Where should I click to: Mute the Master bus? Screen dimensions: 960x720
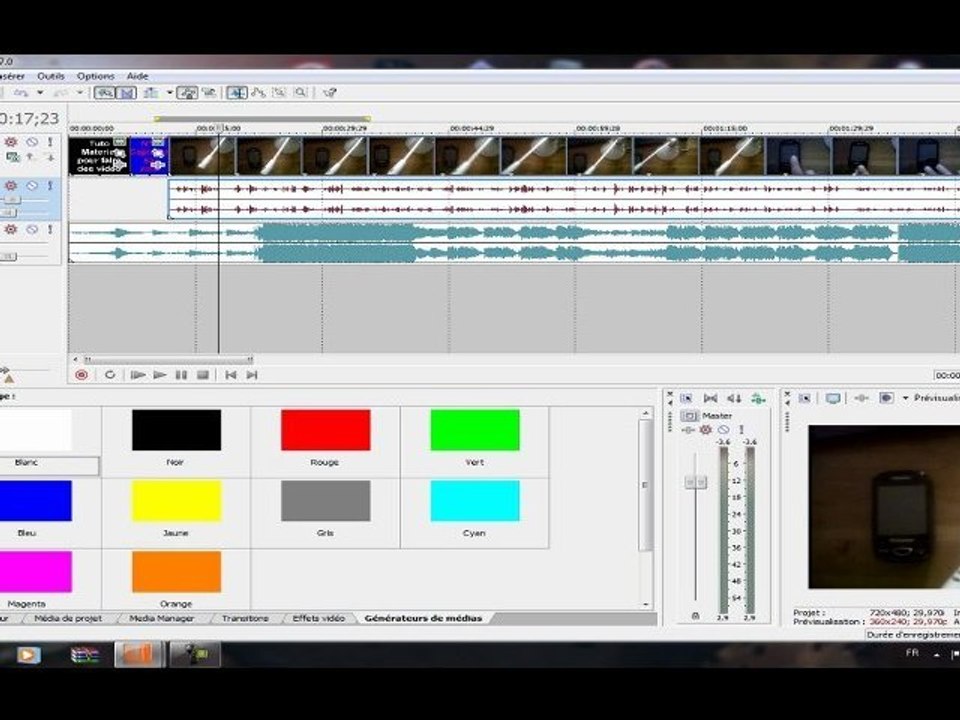pyautogui.click(x=724, y=430)
